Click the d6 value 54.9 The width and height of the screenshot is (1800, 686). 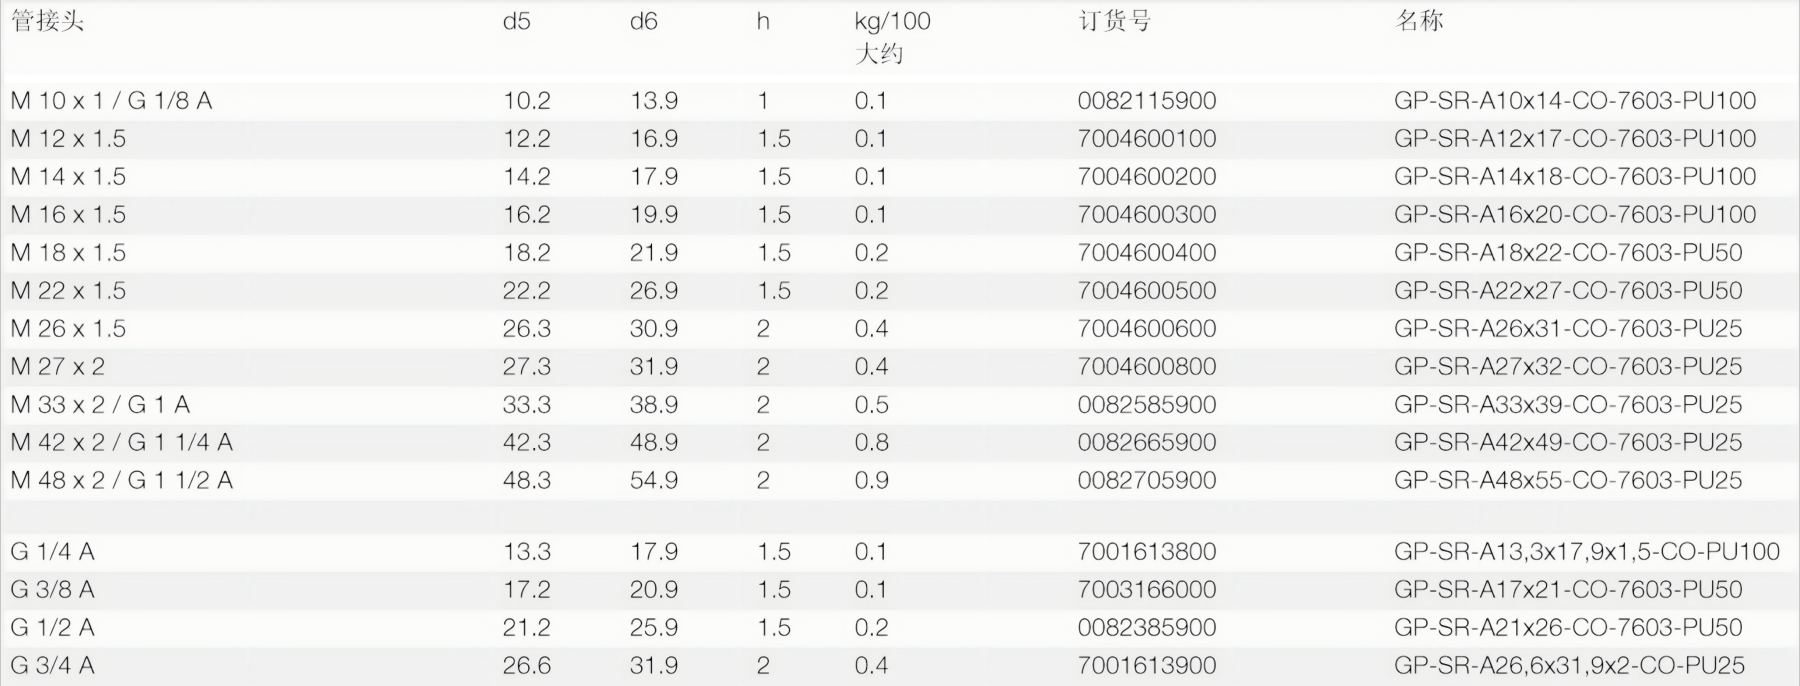pyautogui.click(x=653, y=481)
